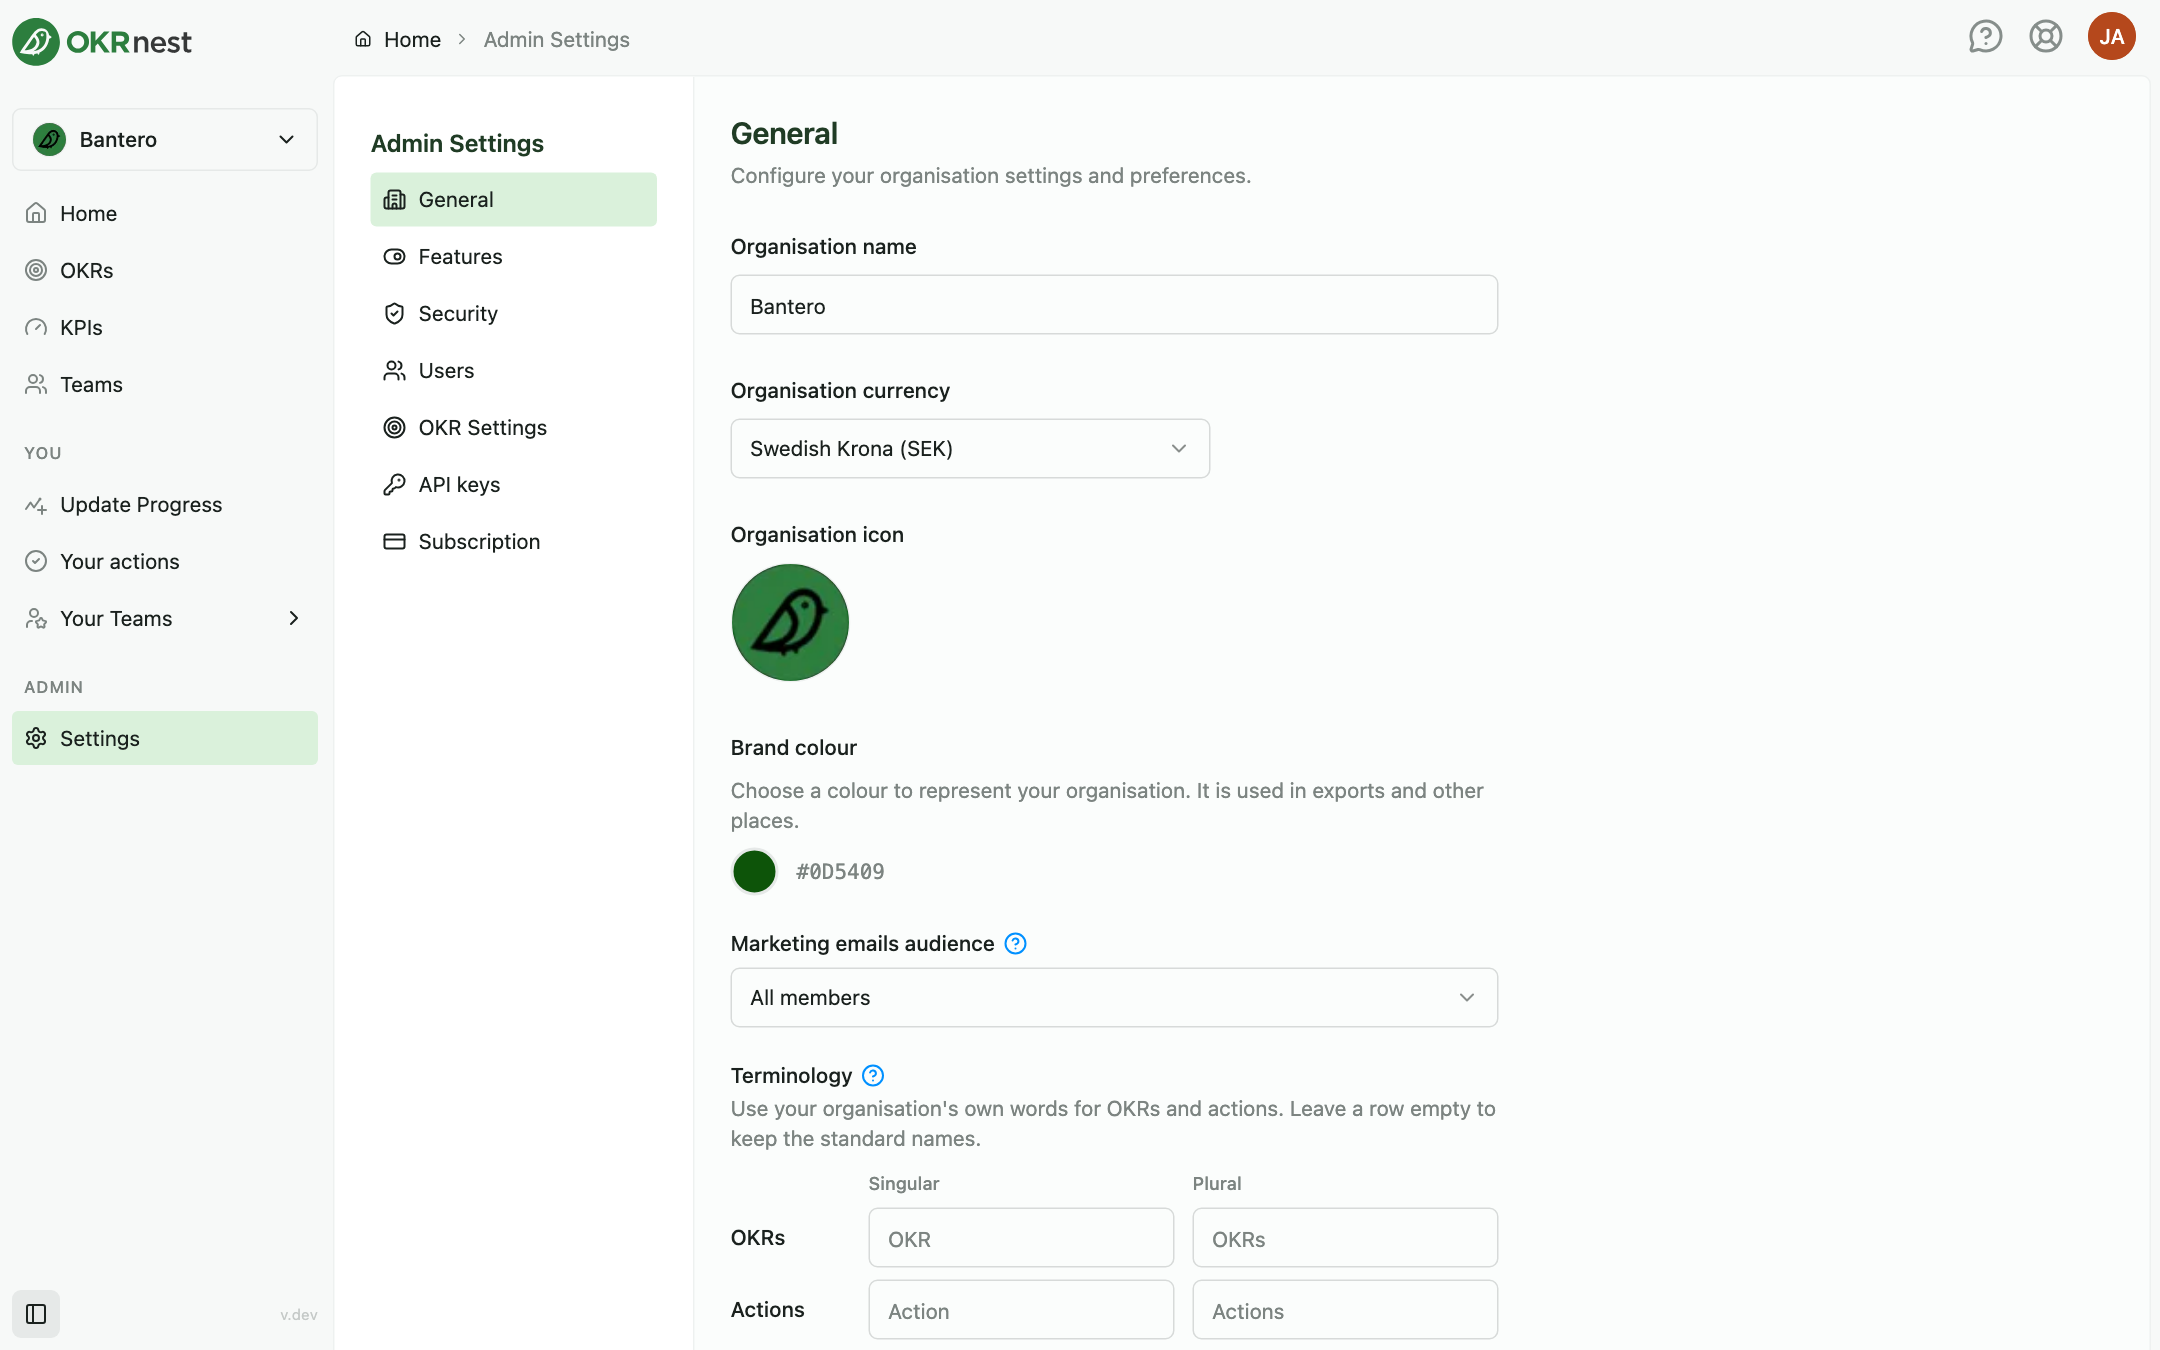Show help for Marketing emails audience
Viewport: 2160px width, 1350px height.
pyautogui.click(x=1015, y=944)
